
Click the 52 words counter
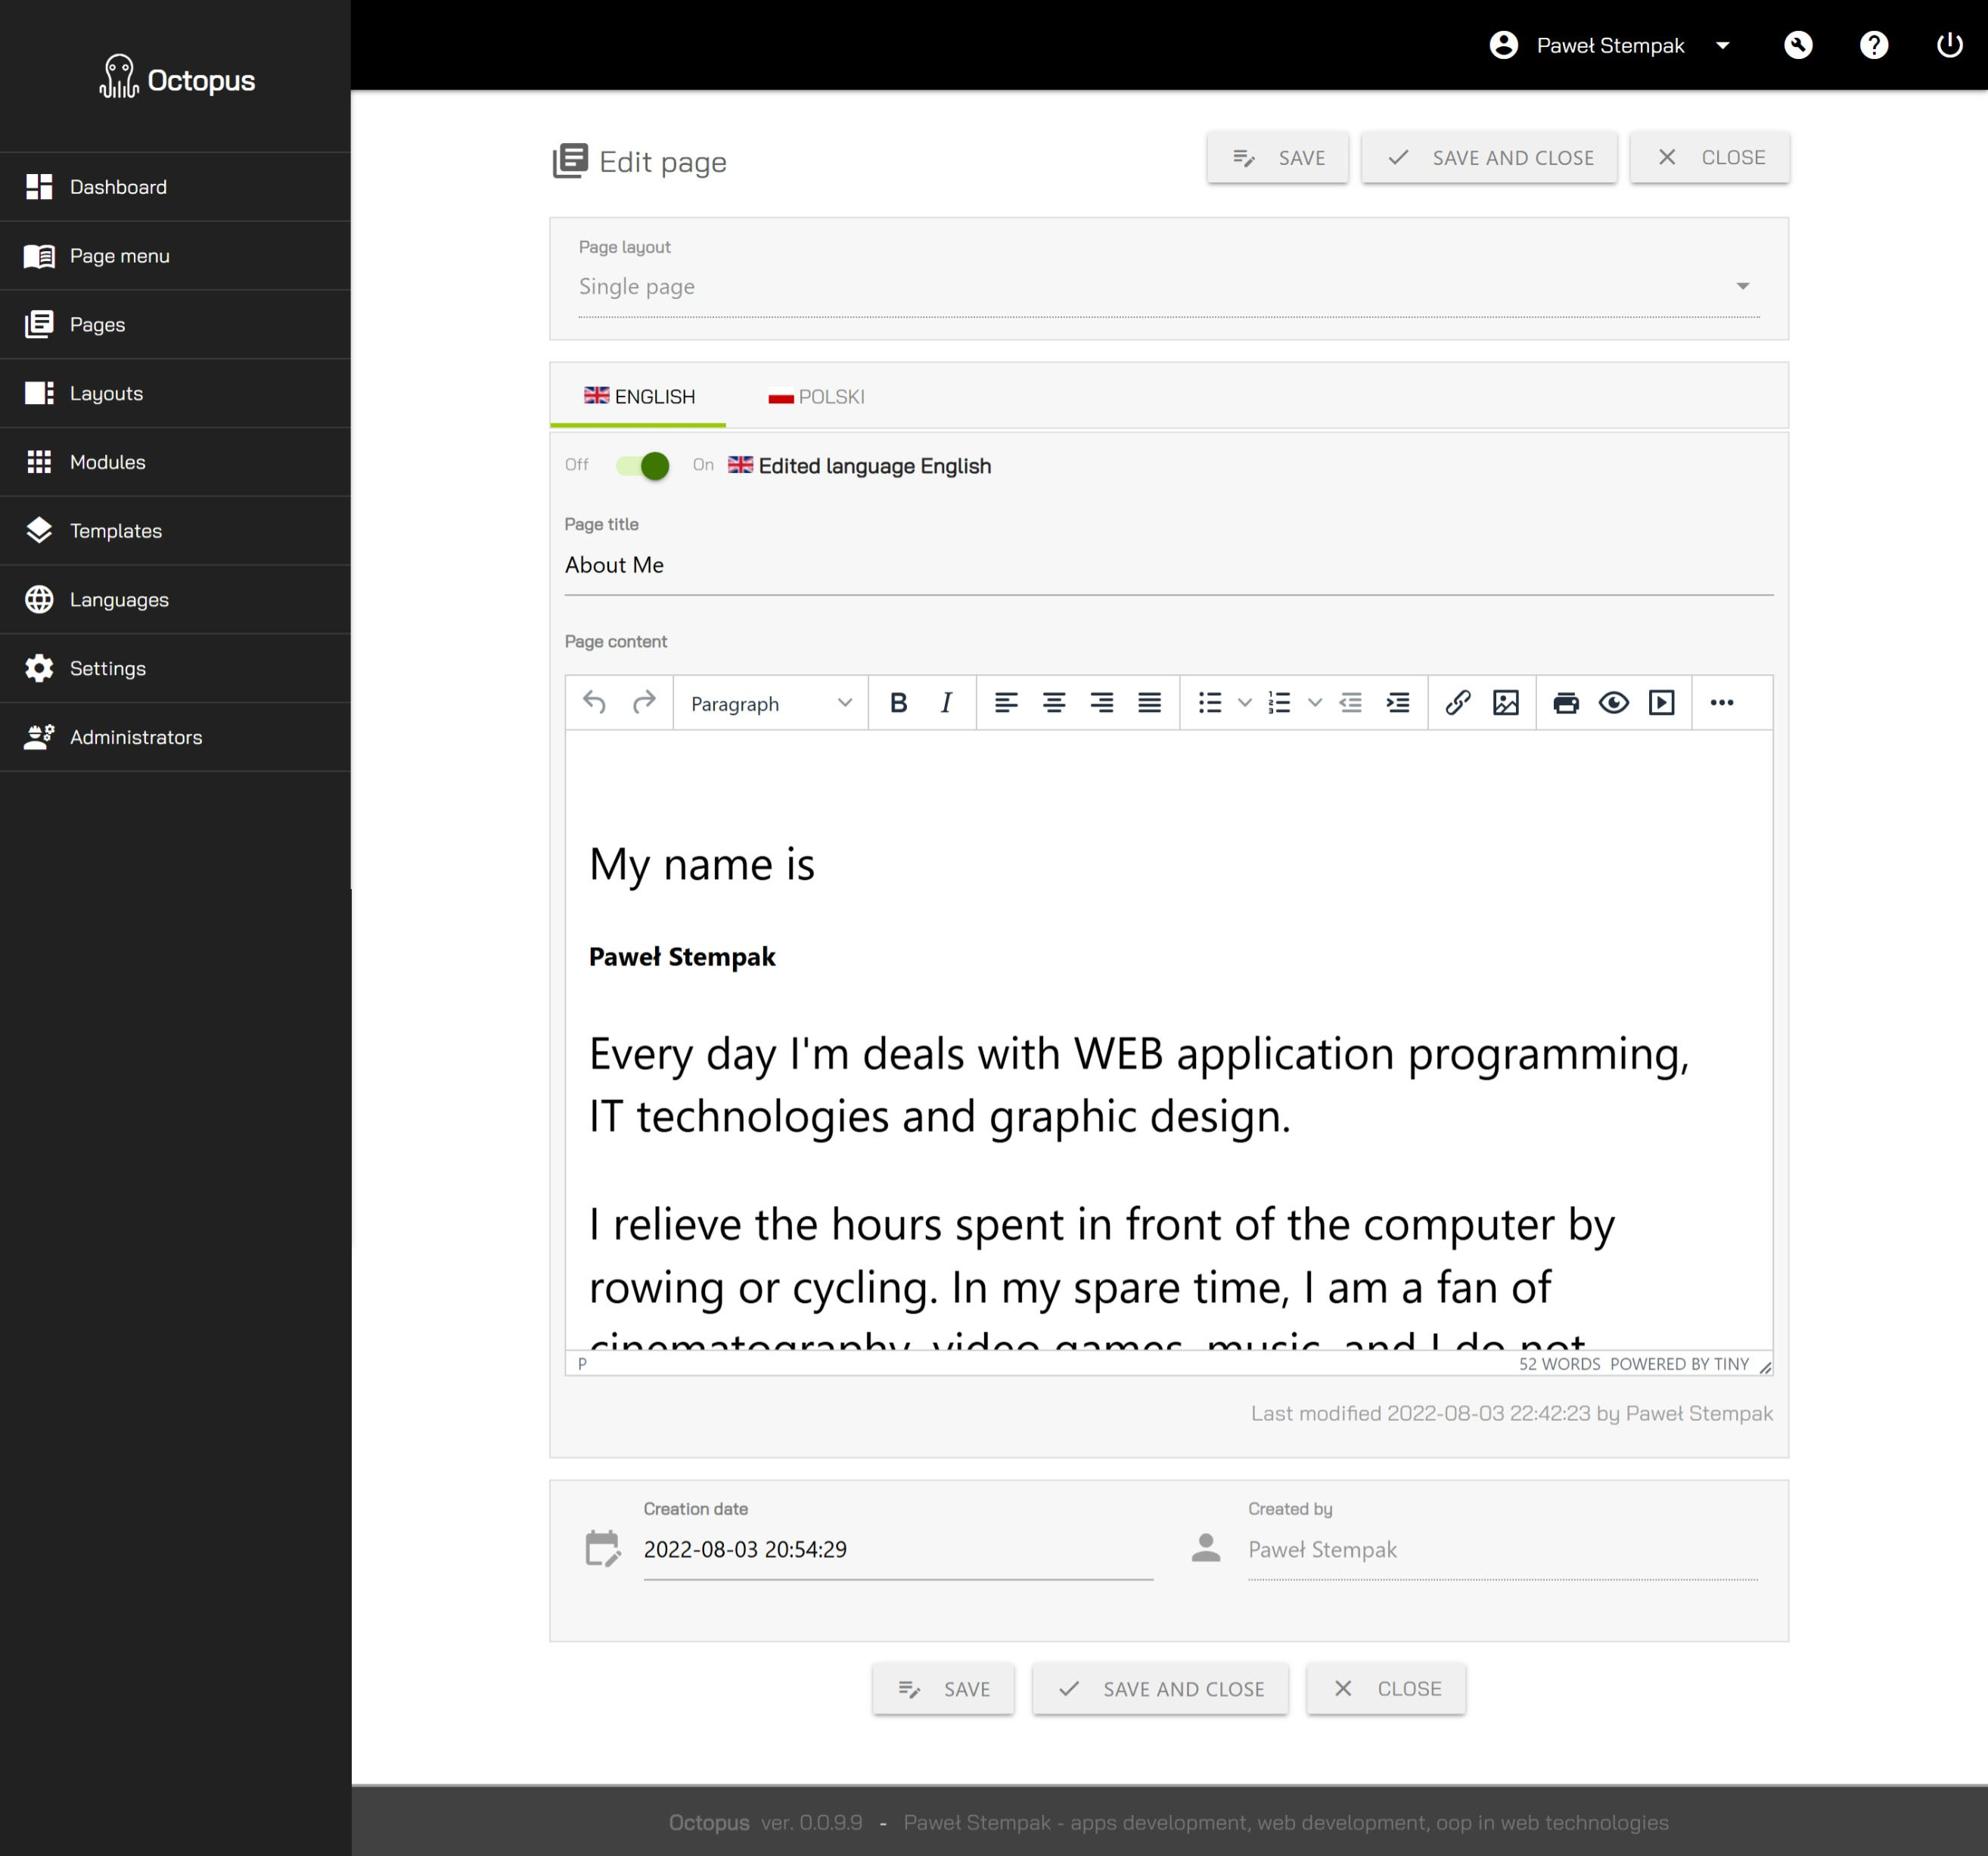1559,1364
